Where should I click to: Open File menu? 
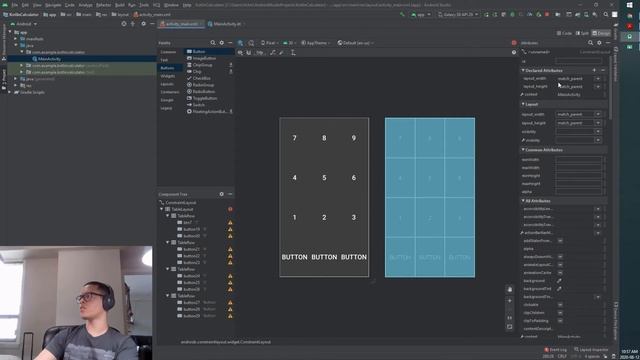click(x=15, y=5)
